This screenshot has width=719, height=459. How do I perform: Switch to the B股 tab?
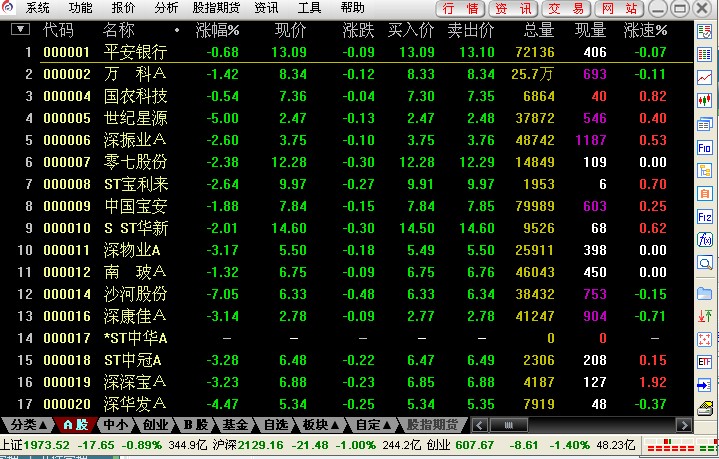[x=196, y=425]
